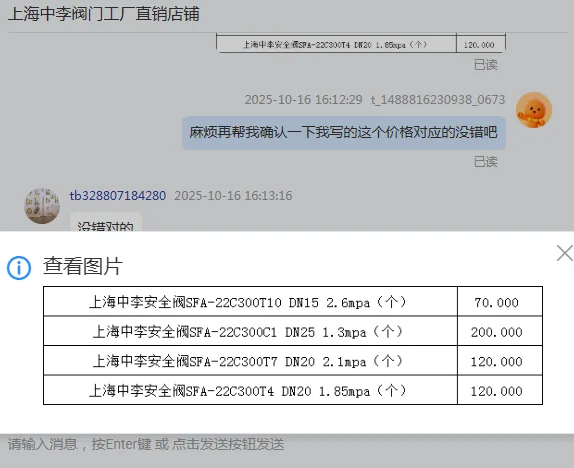Viewport: 574px width, 468px height.
Task: Click the blue info icon beside 查看图片
Action: 19,268
